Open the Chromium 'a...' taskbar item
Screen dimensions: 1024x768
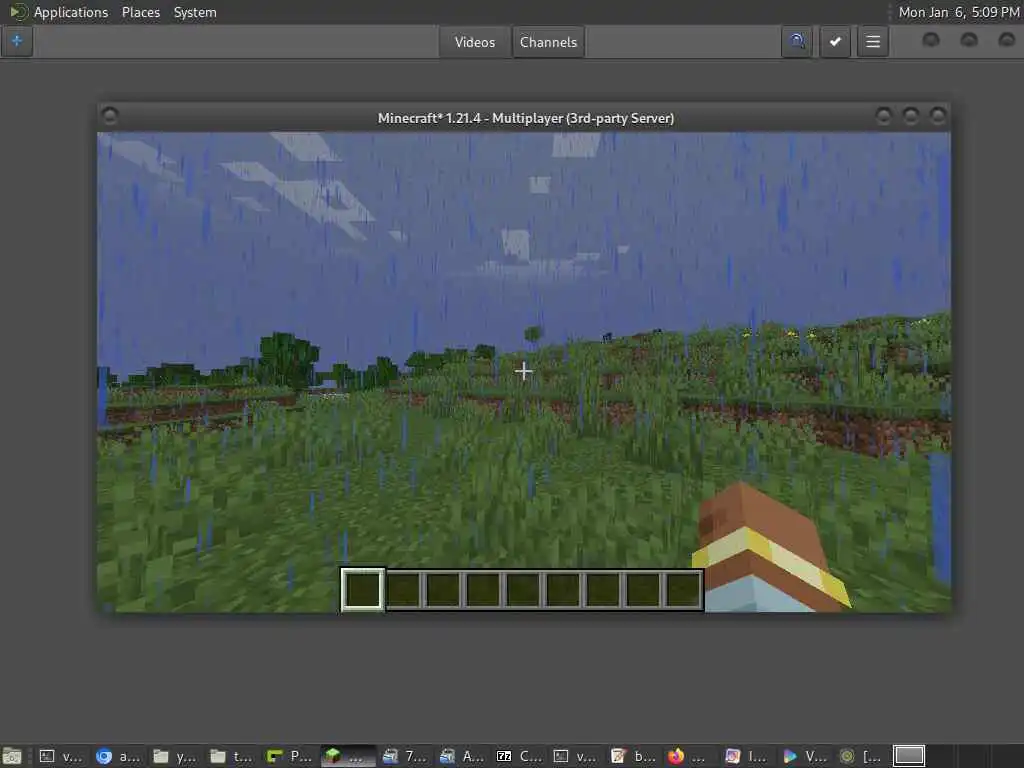118,756
